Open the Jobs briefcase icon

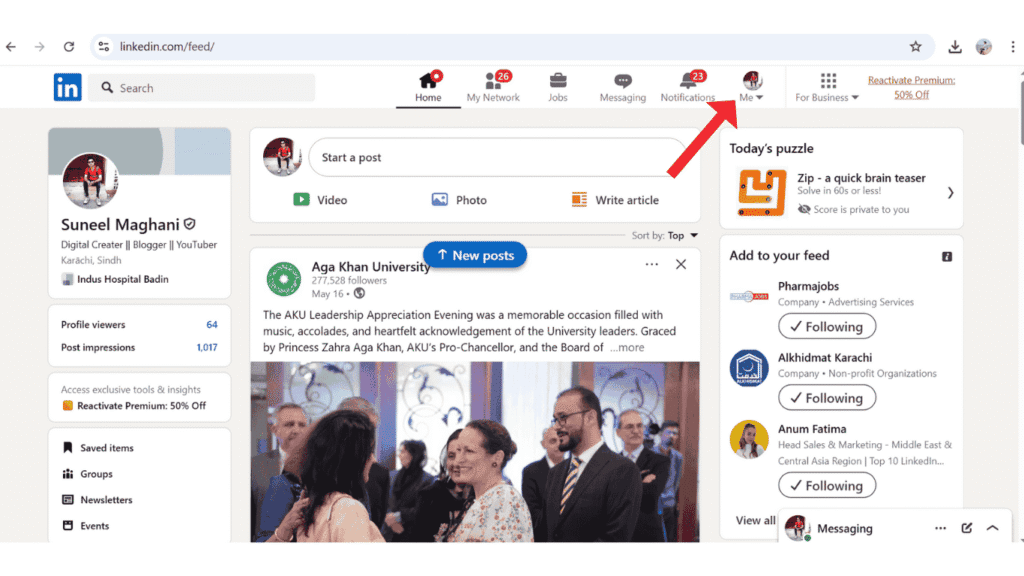click(x=558, y=82)
